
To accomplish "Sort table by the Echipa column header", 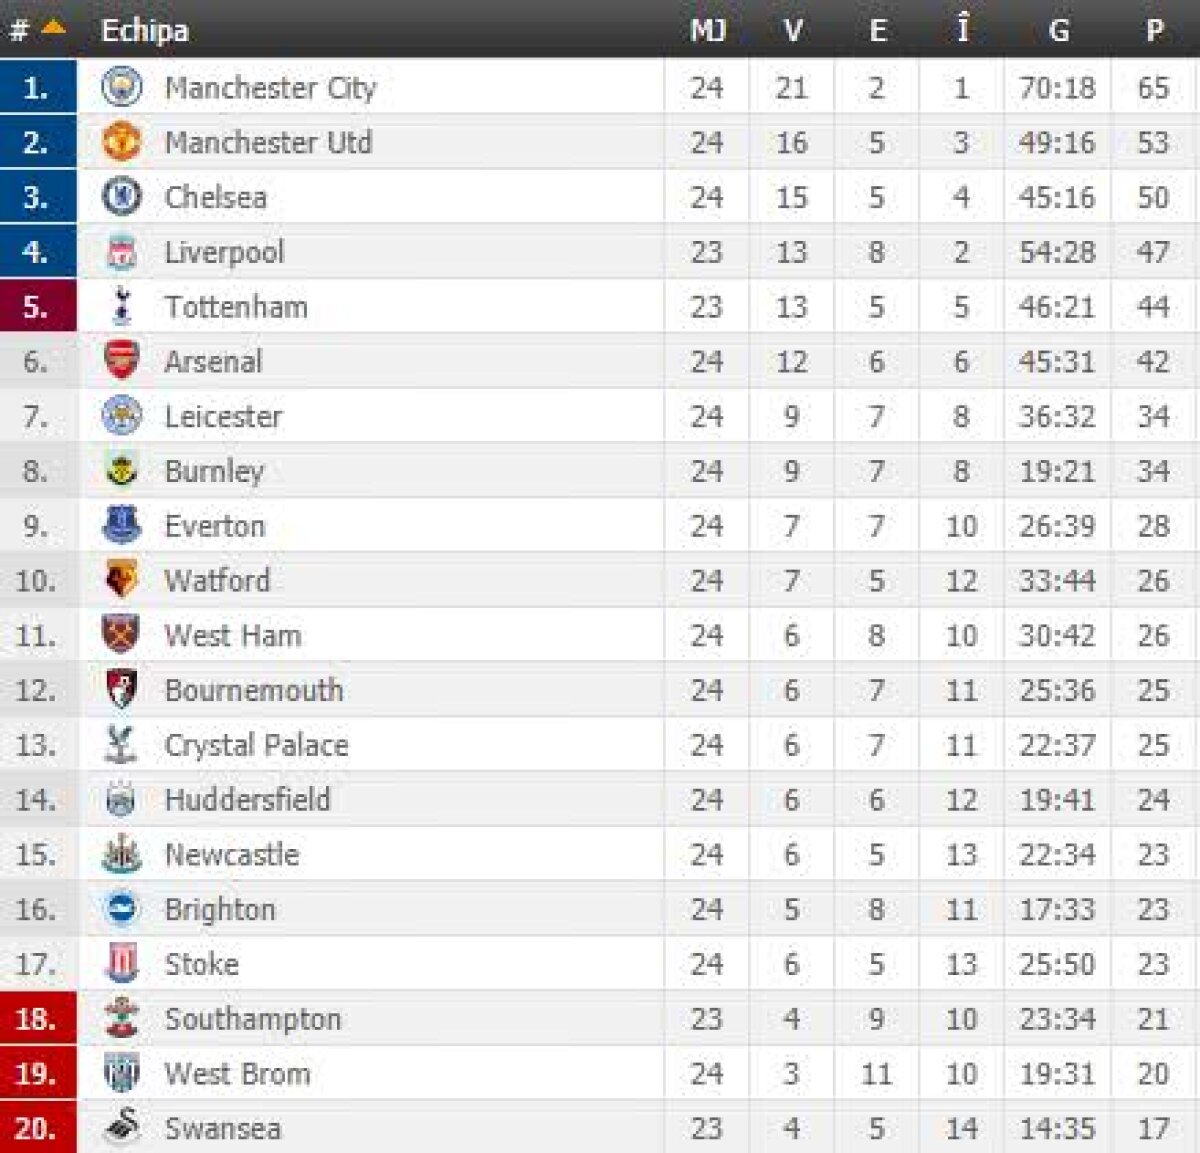I will (145, 30).
